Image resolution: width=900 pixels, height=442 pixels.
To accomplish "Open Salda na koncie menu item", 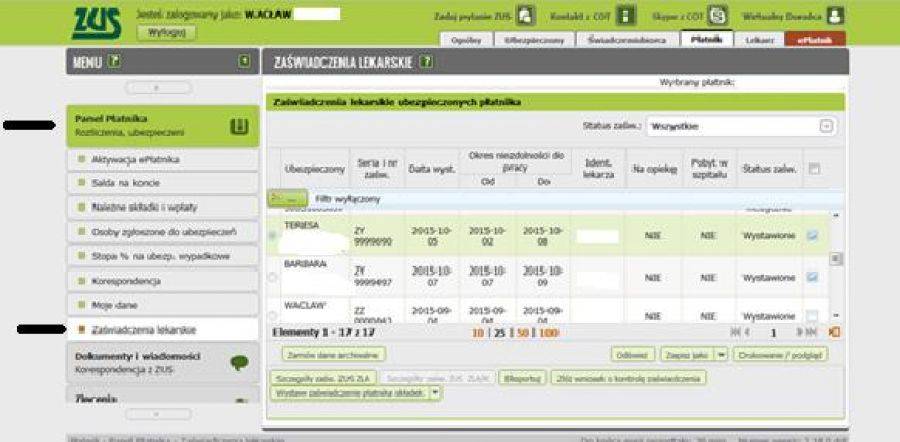I will click(162, 183).
